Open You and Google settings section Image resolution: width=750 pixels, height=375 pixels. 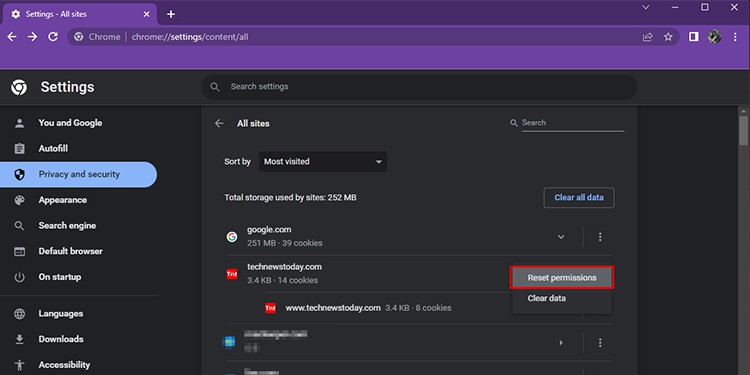pyautogui.click(x=70, y=123)
